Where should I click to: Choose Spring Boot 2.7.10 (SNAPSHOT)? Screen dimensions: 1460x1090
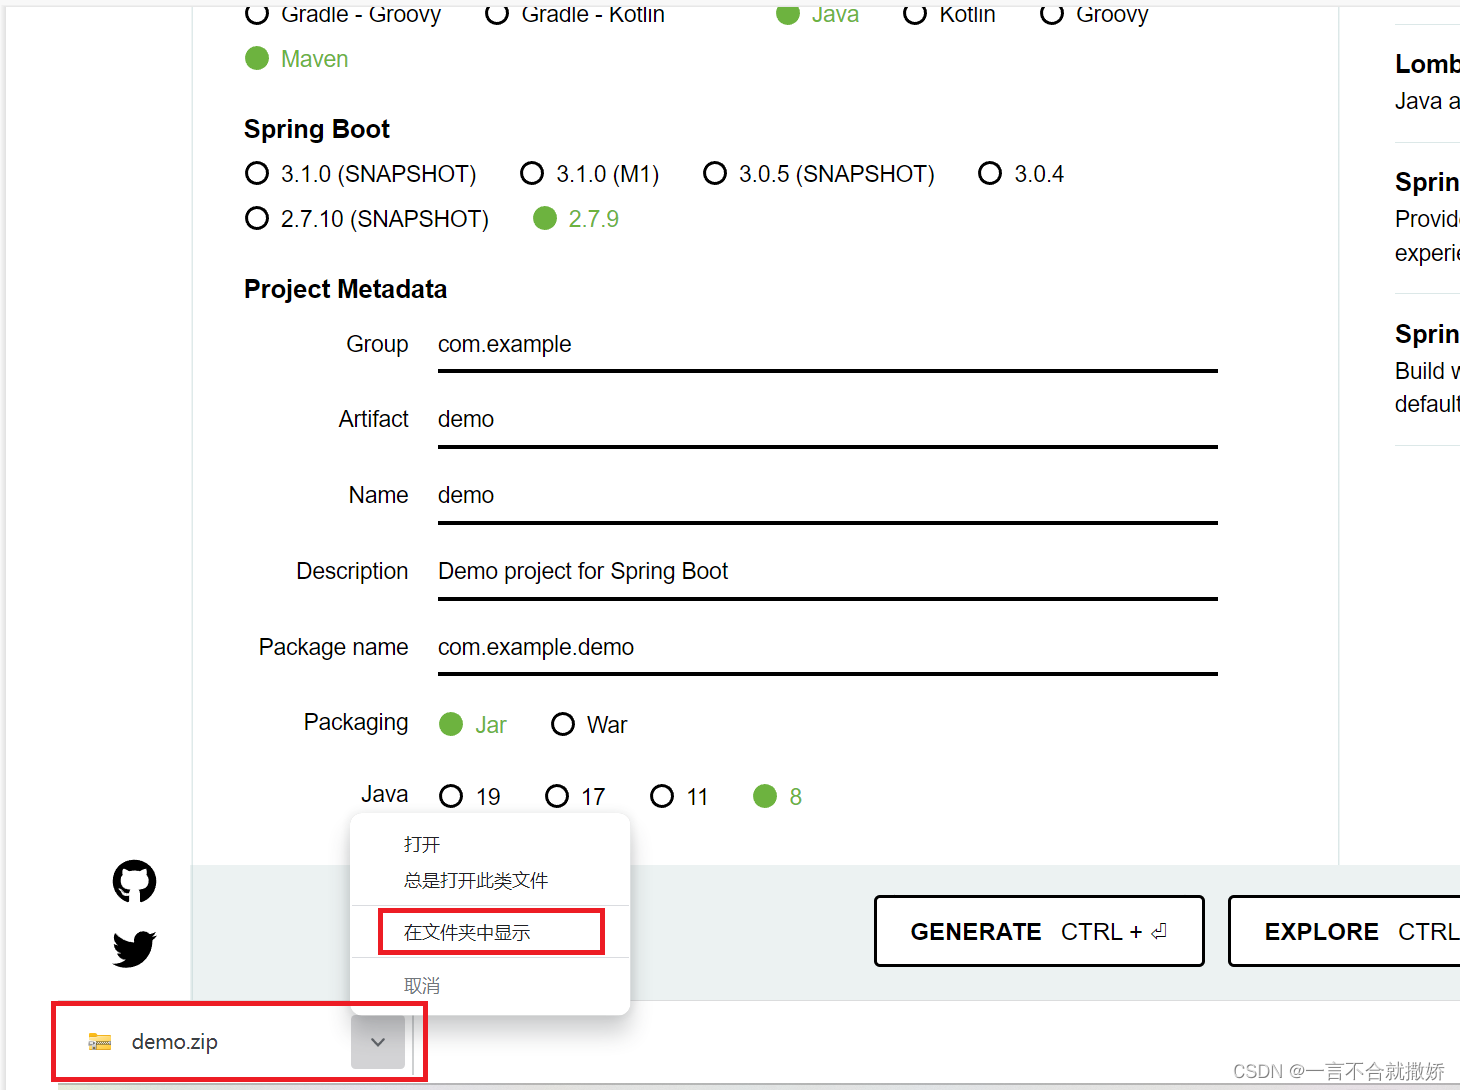pos(367,219)
